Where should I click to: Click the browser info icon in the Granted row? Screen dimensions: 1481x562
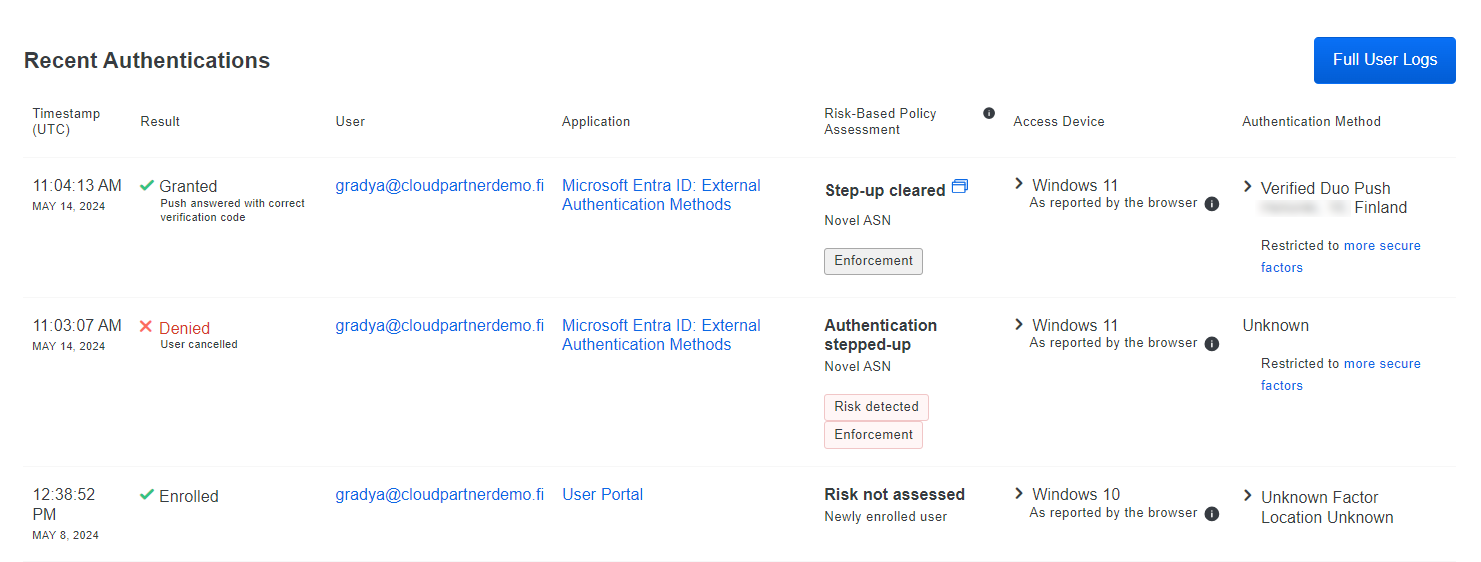coord(1211,204)
